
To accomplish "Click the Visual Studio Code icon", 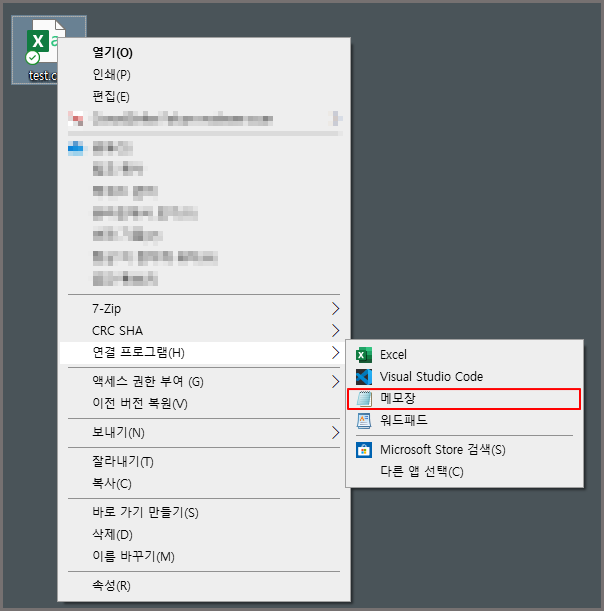I will coord(364,377).
